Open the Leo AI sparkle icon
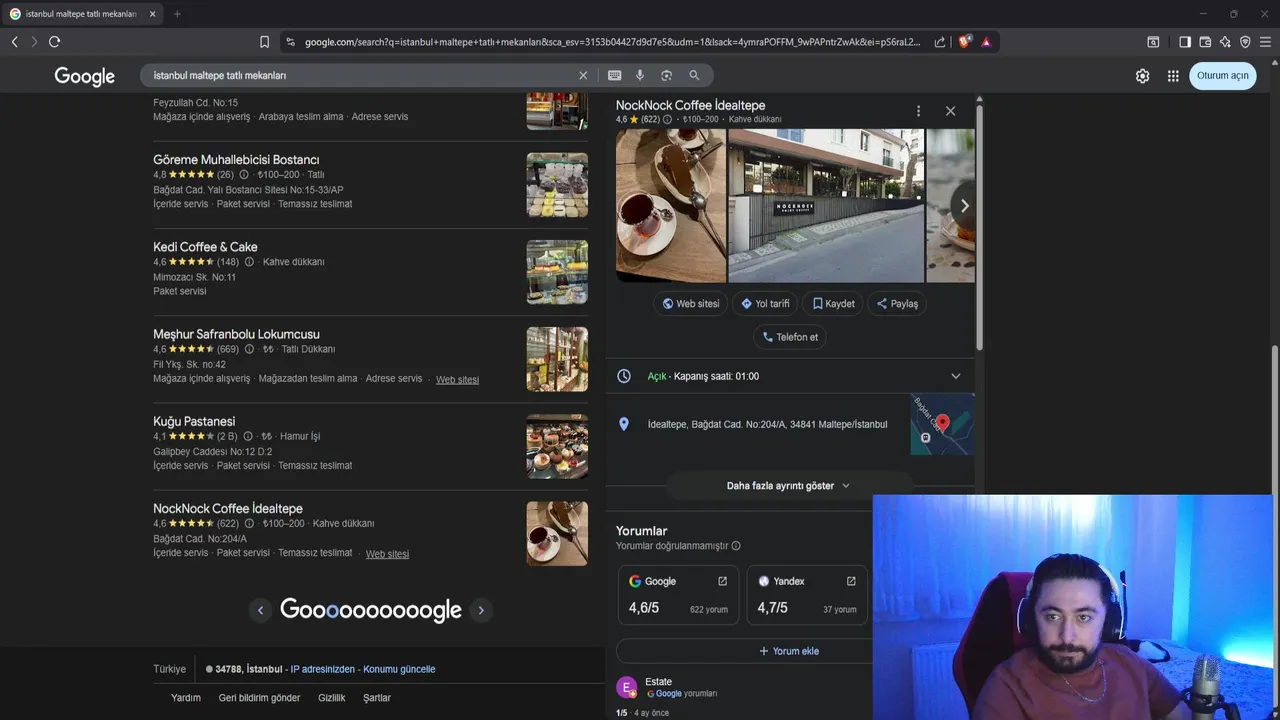 [x=1225, y=42]
